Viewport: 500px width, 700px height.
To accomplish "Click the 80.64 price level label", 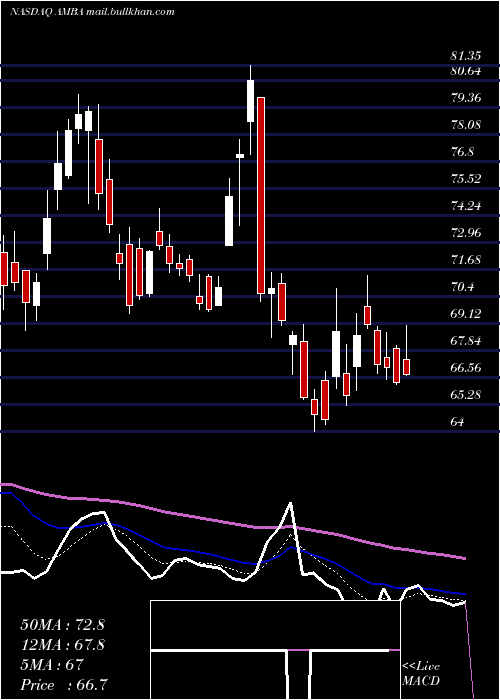I will [466, 70].
